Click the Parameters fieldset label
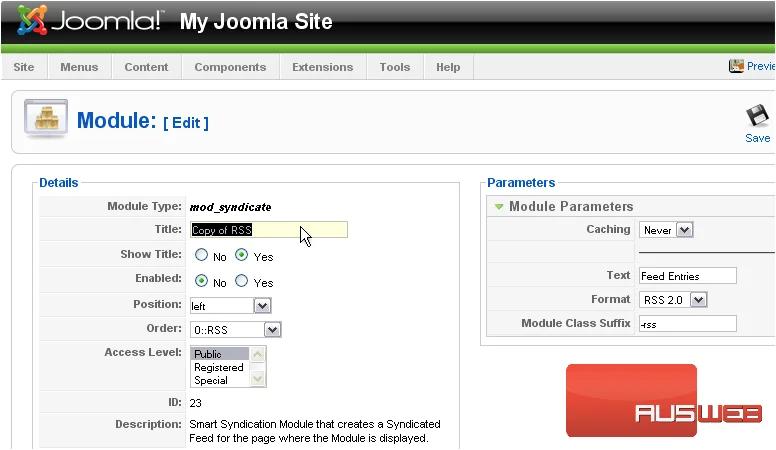The height and width of the screenshot is (450, 776). [521, 183]
